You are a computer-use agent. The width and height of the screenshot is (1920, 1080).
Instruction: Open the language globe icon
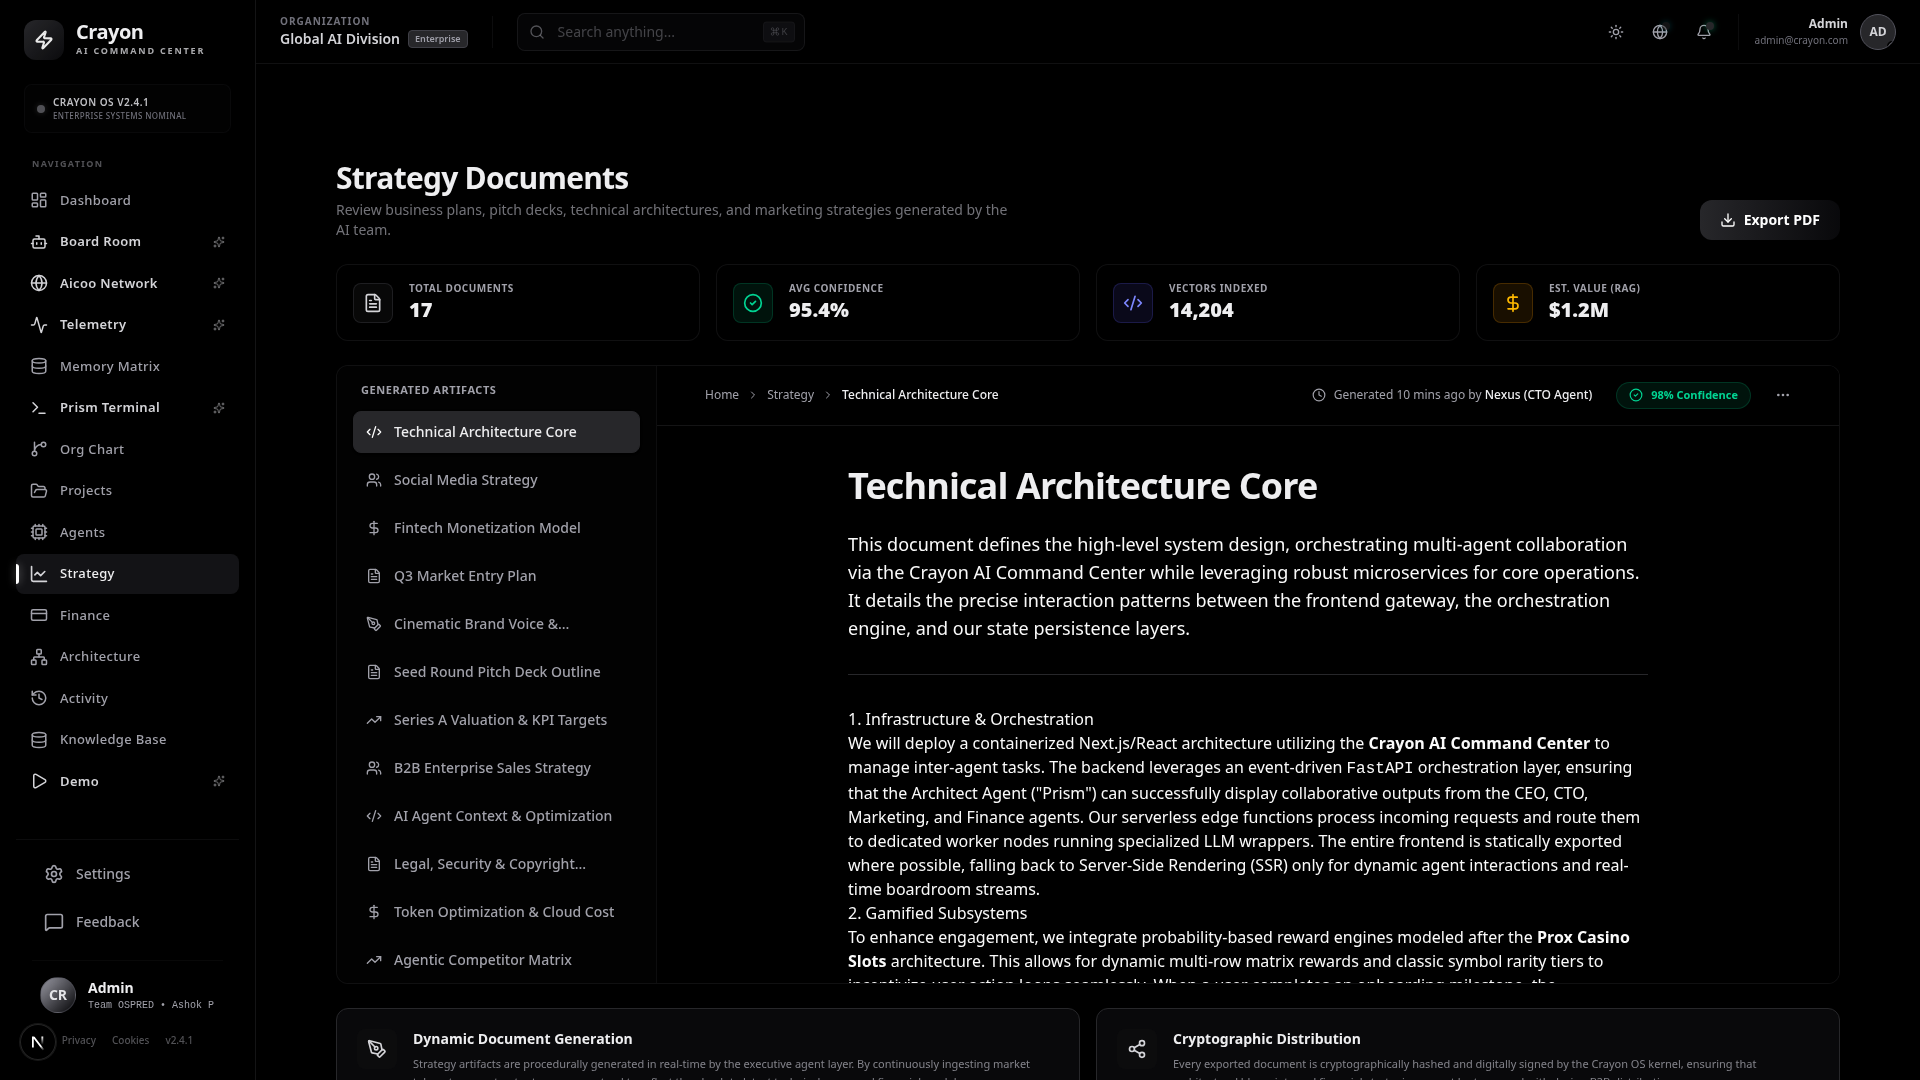coord(1660,32)
